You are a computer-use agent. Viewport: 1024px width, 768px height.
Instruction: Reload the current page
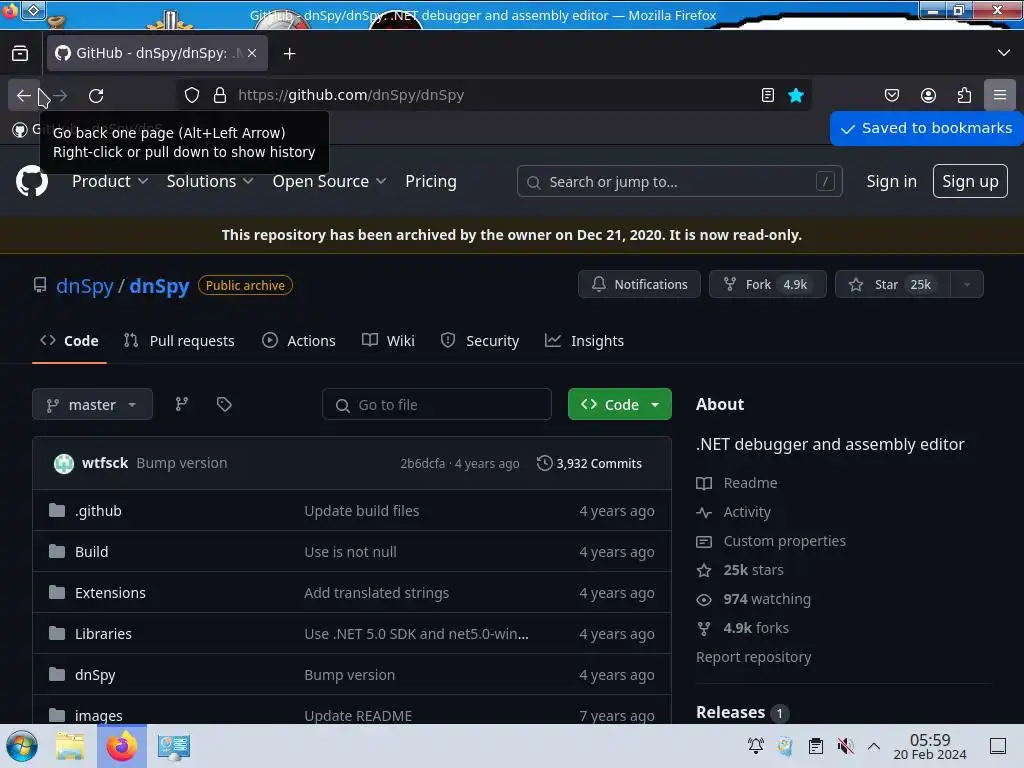pos(96,95)
